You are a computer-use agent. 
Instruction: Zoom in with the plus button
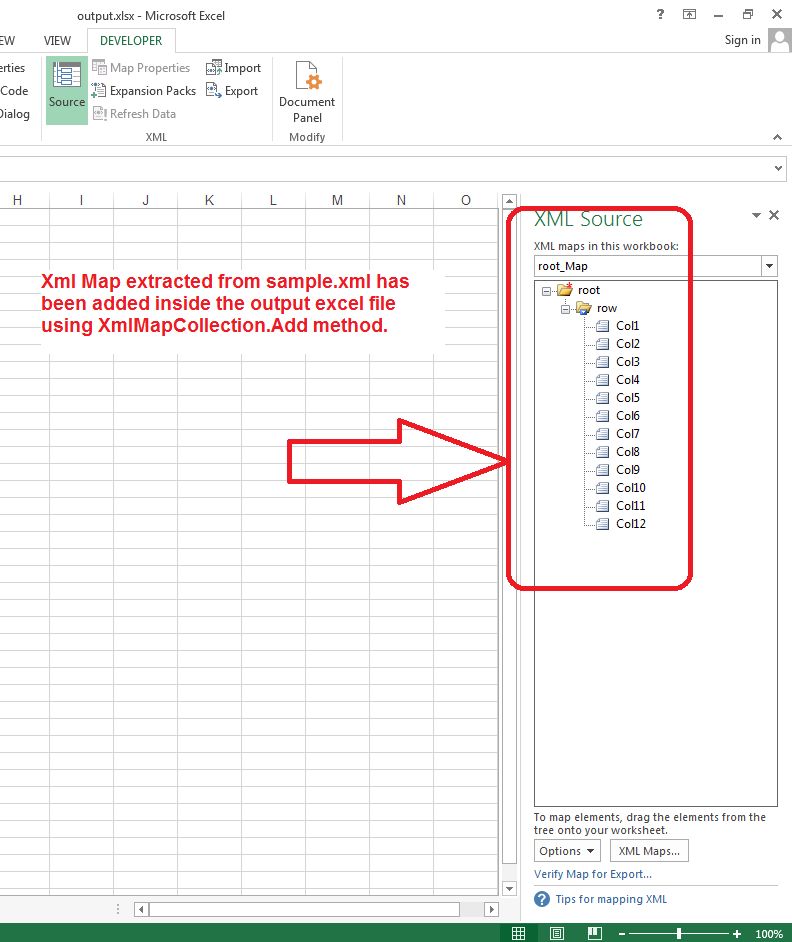point(737,934)
